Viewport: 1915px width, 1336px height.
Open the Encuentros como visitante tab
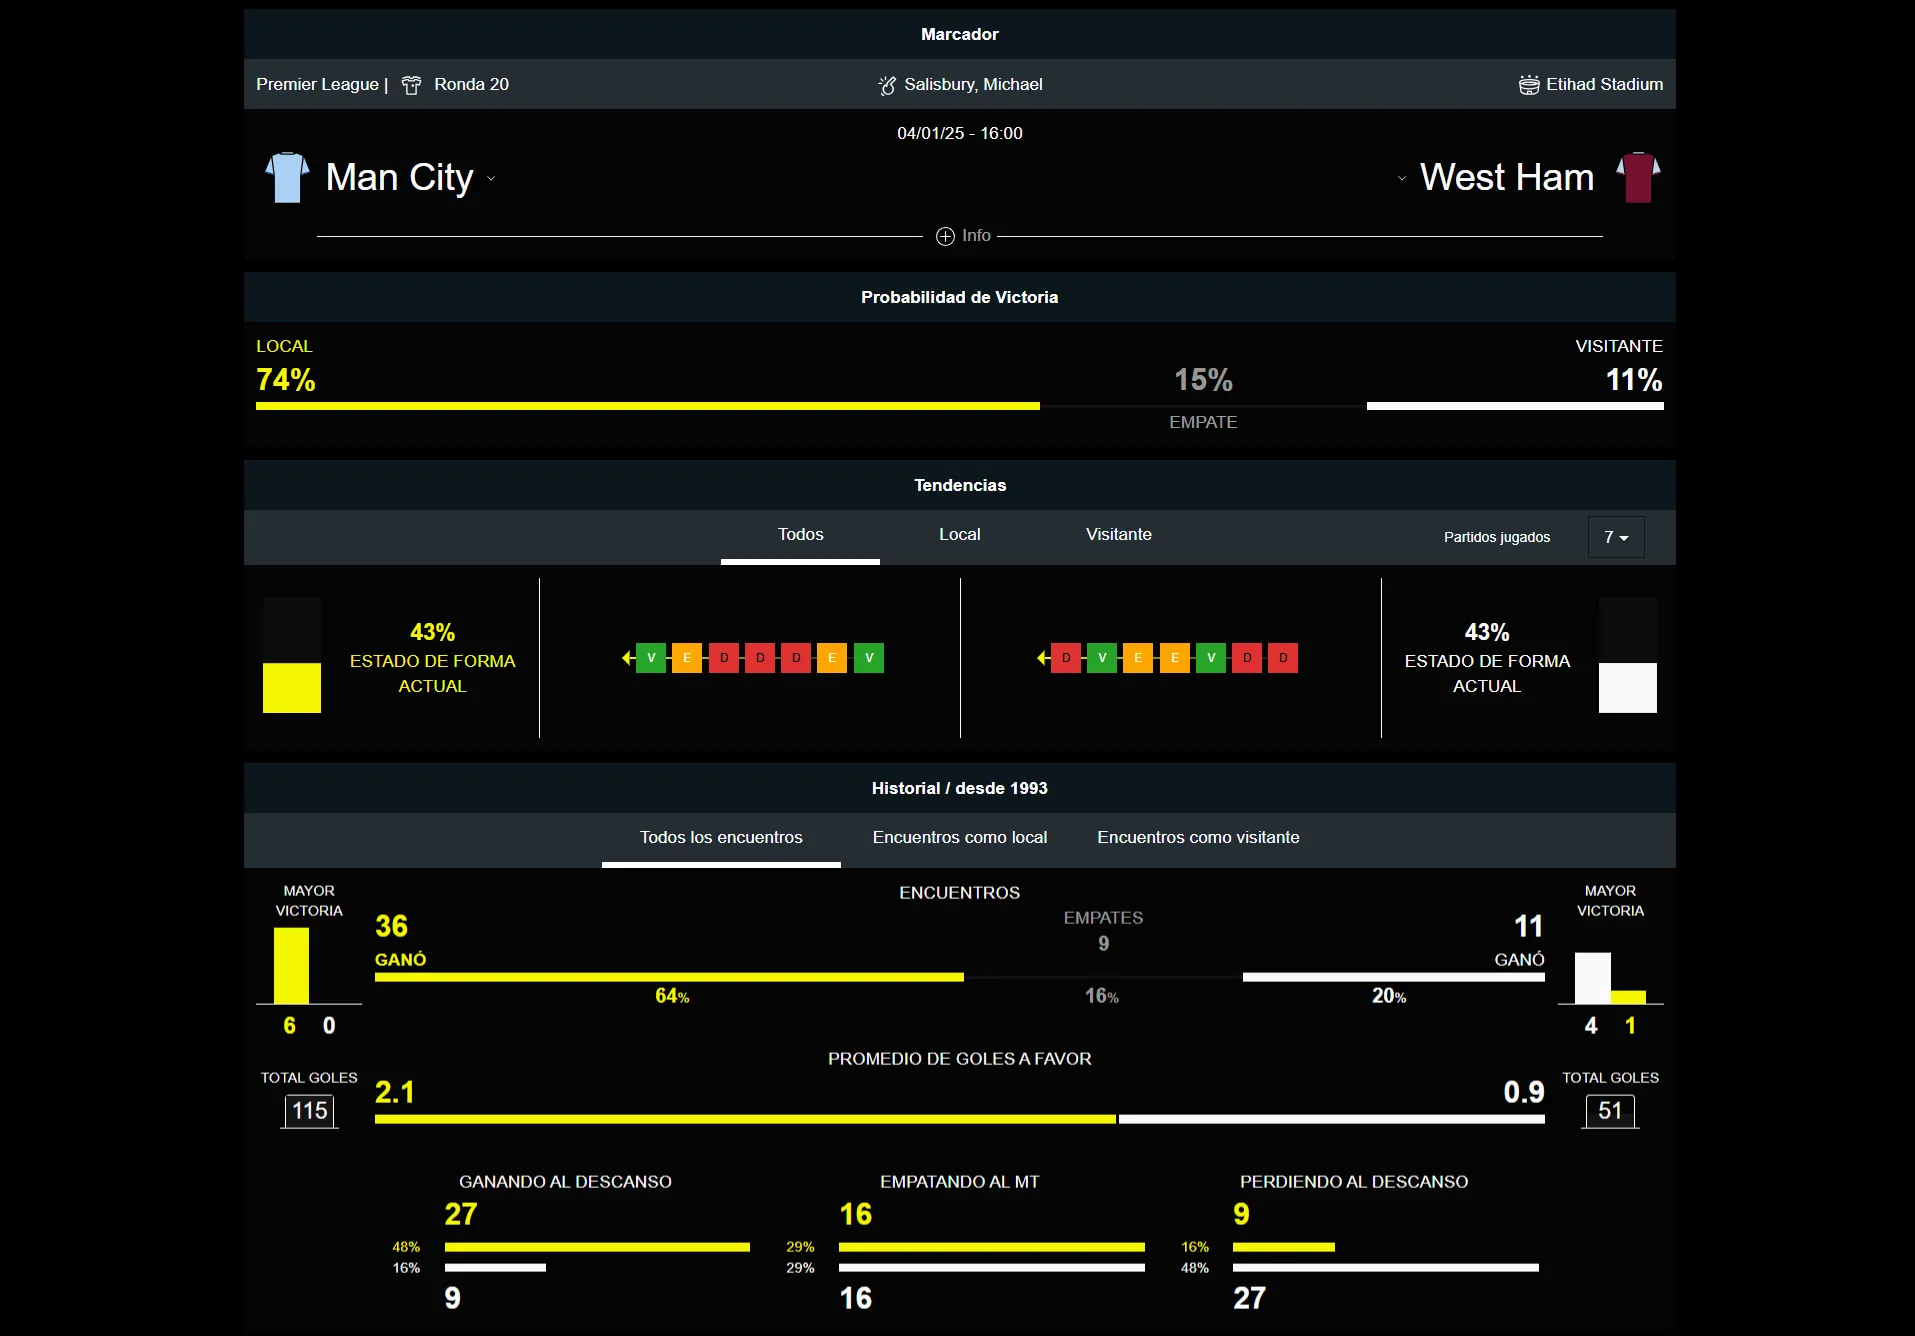(x=1198, y=838)
